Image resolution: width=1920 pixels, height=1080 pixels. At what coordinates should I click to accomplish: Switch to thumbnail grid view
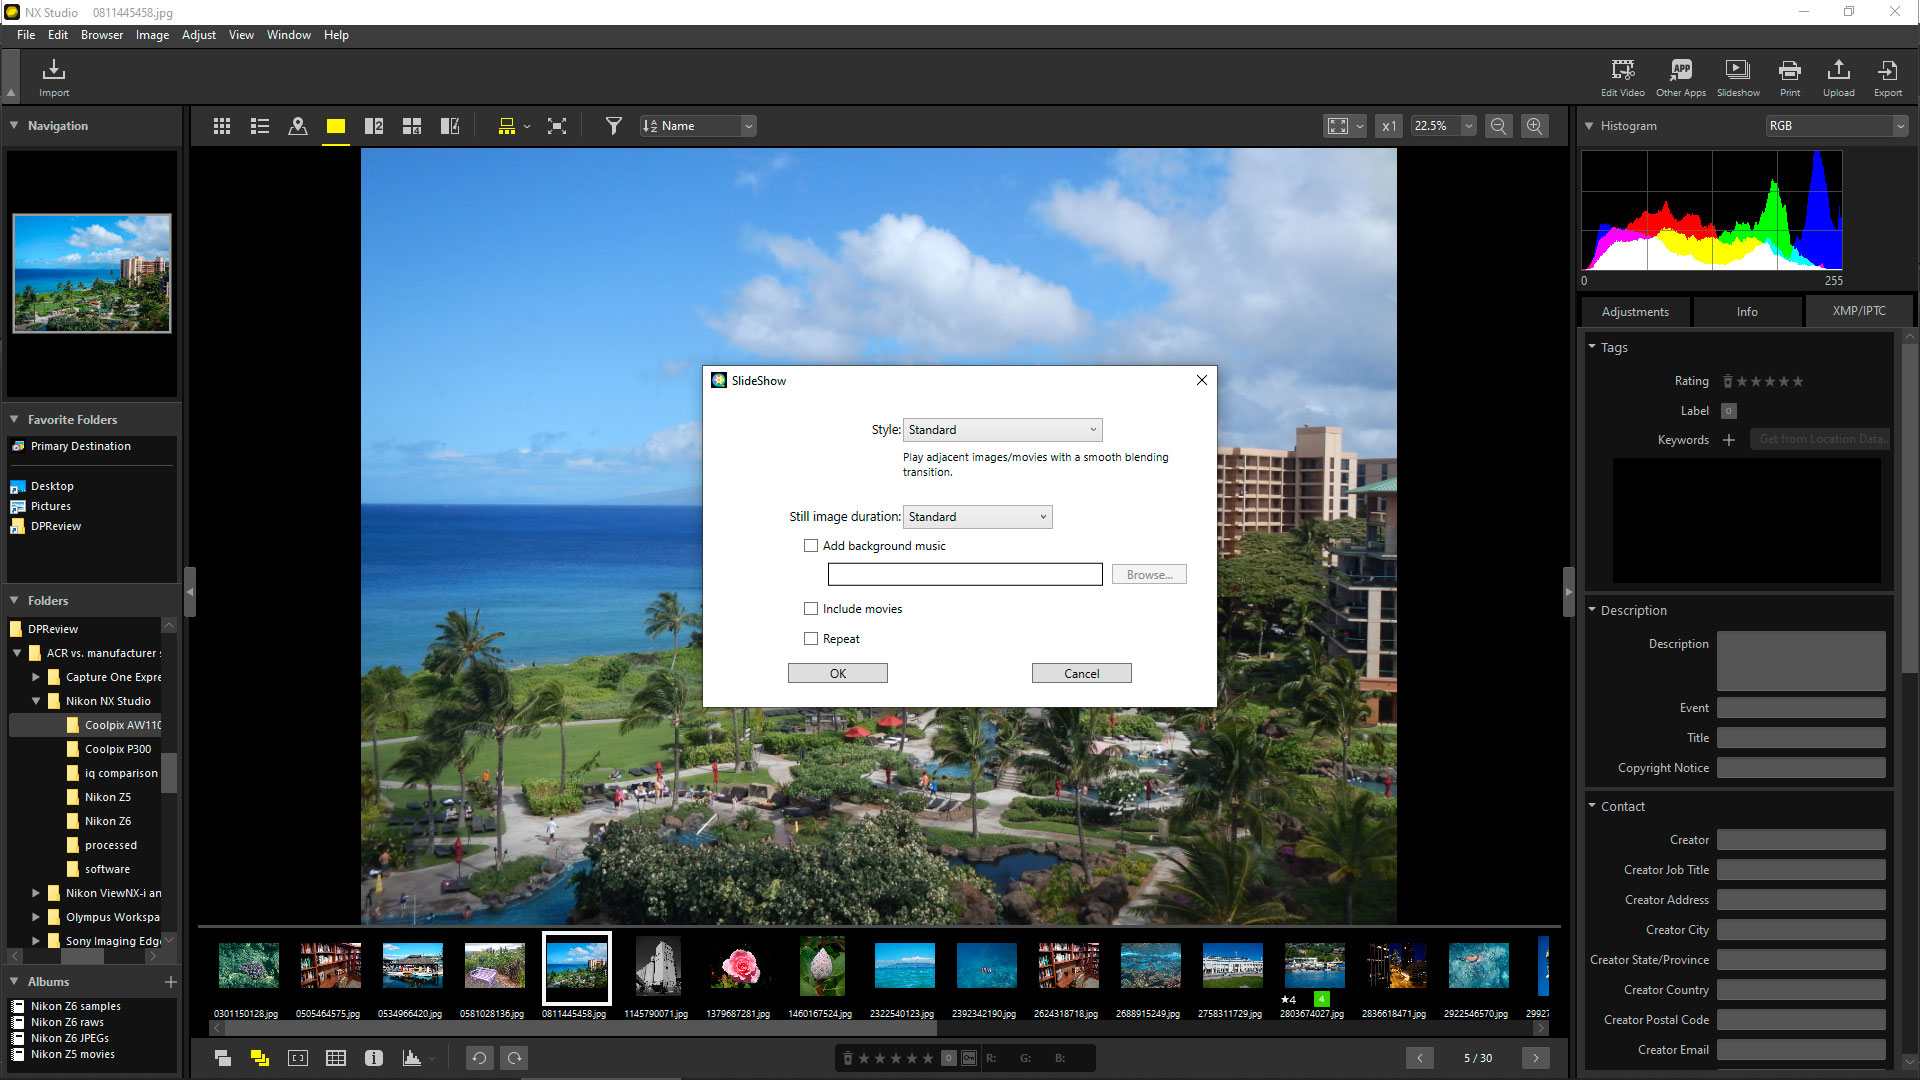(x=222, y=126)
